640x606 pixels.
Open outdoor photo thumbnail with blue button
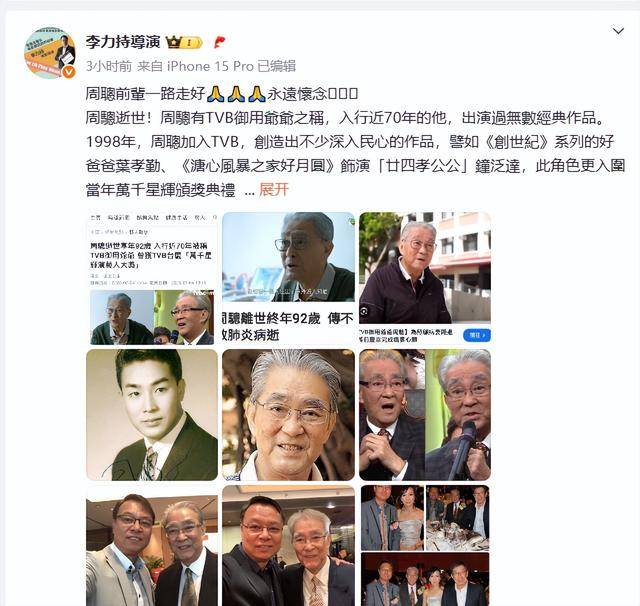click(425, 278)
